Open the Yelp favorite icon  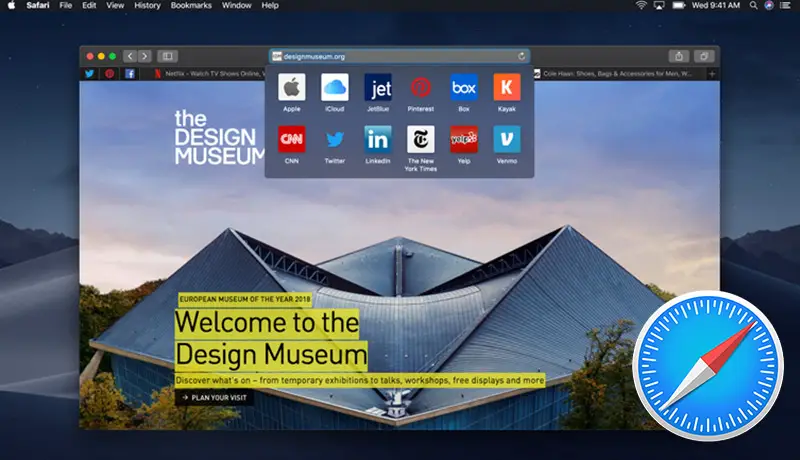pyautogui.click(x=464, y=139)
